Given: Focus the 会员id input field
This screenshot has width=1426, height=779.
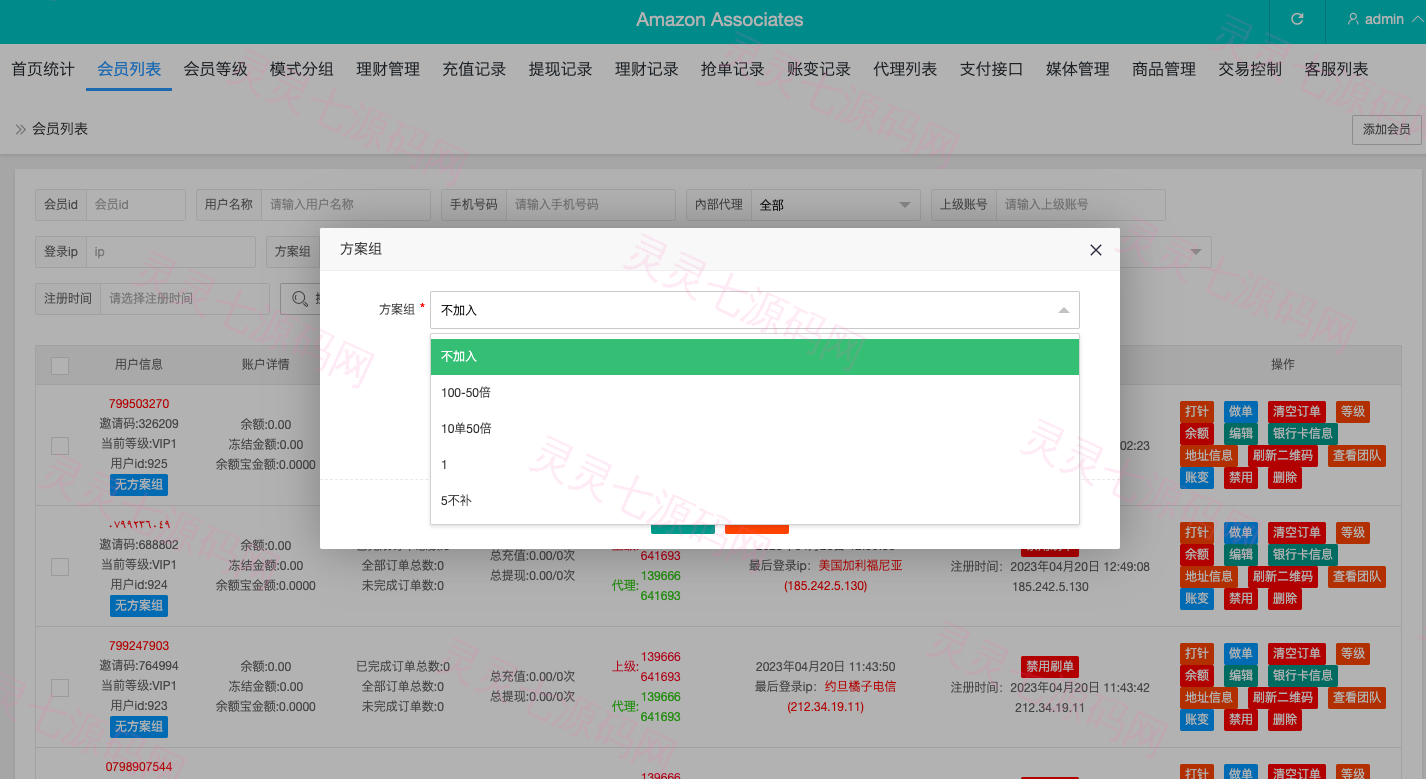Looking at the screenshot, I should [136, 204].
